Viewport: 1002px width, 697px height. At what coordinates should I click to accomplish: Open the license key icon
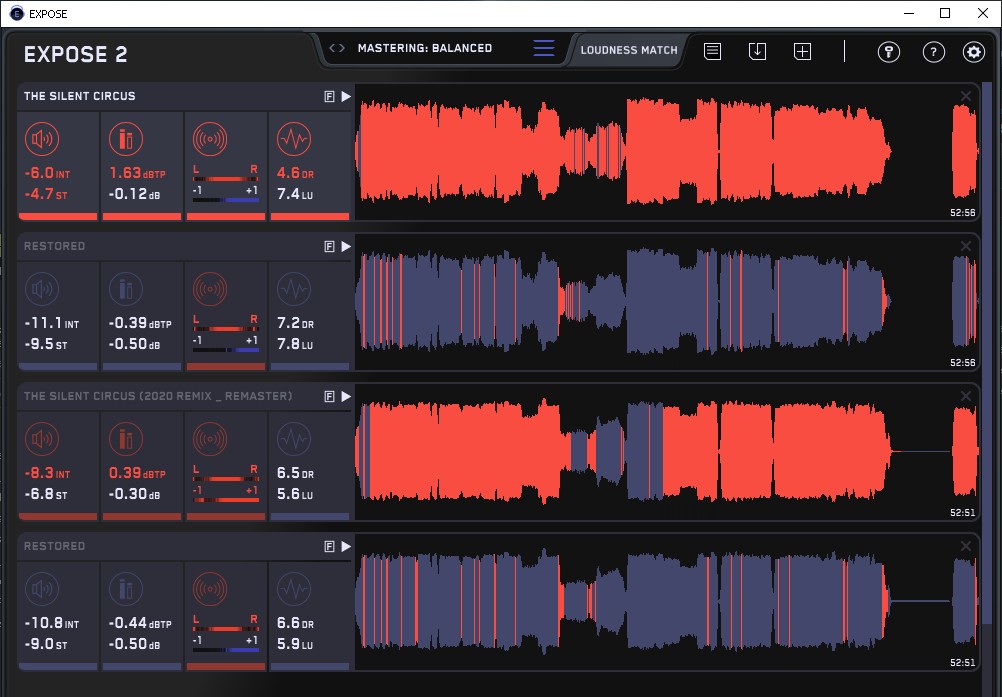[888, 52]
